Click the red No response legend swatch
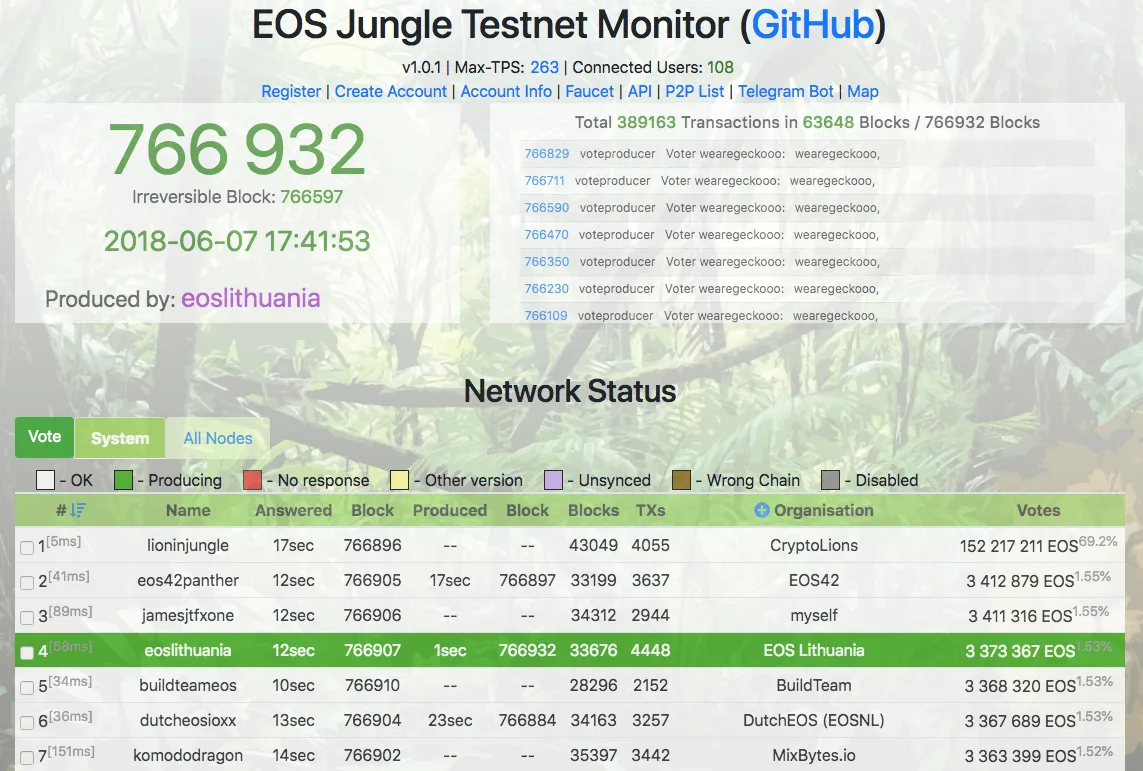Viewport: 1143px width, 771px height. coord(252,480)
